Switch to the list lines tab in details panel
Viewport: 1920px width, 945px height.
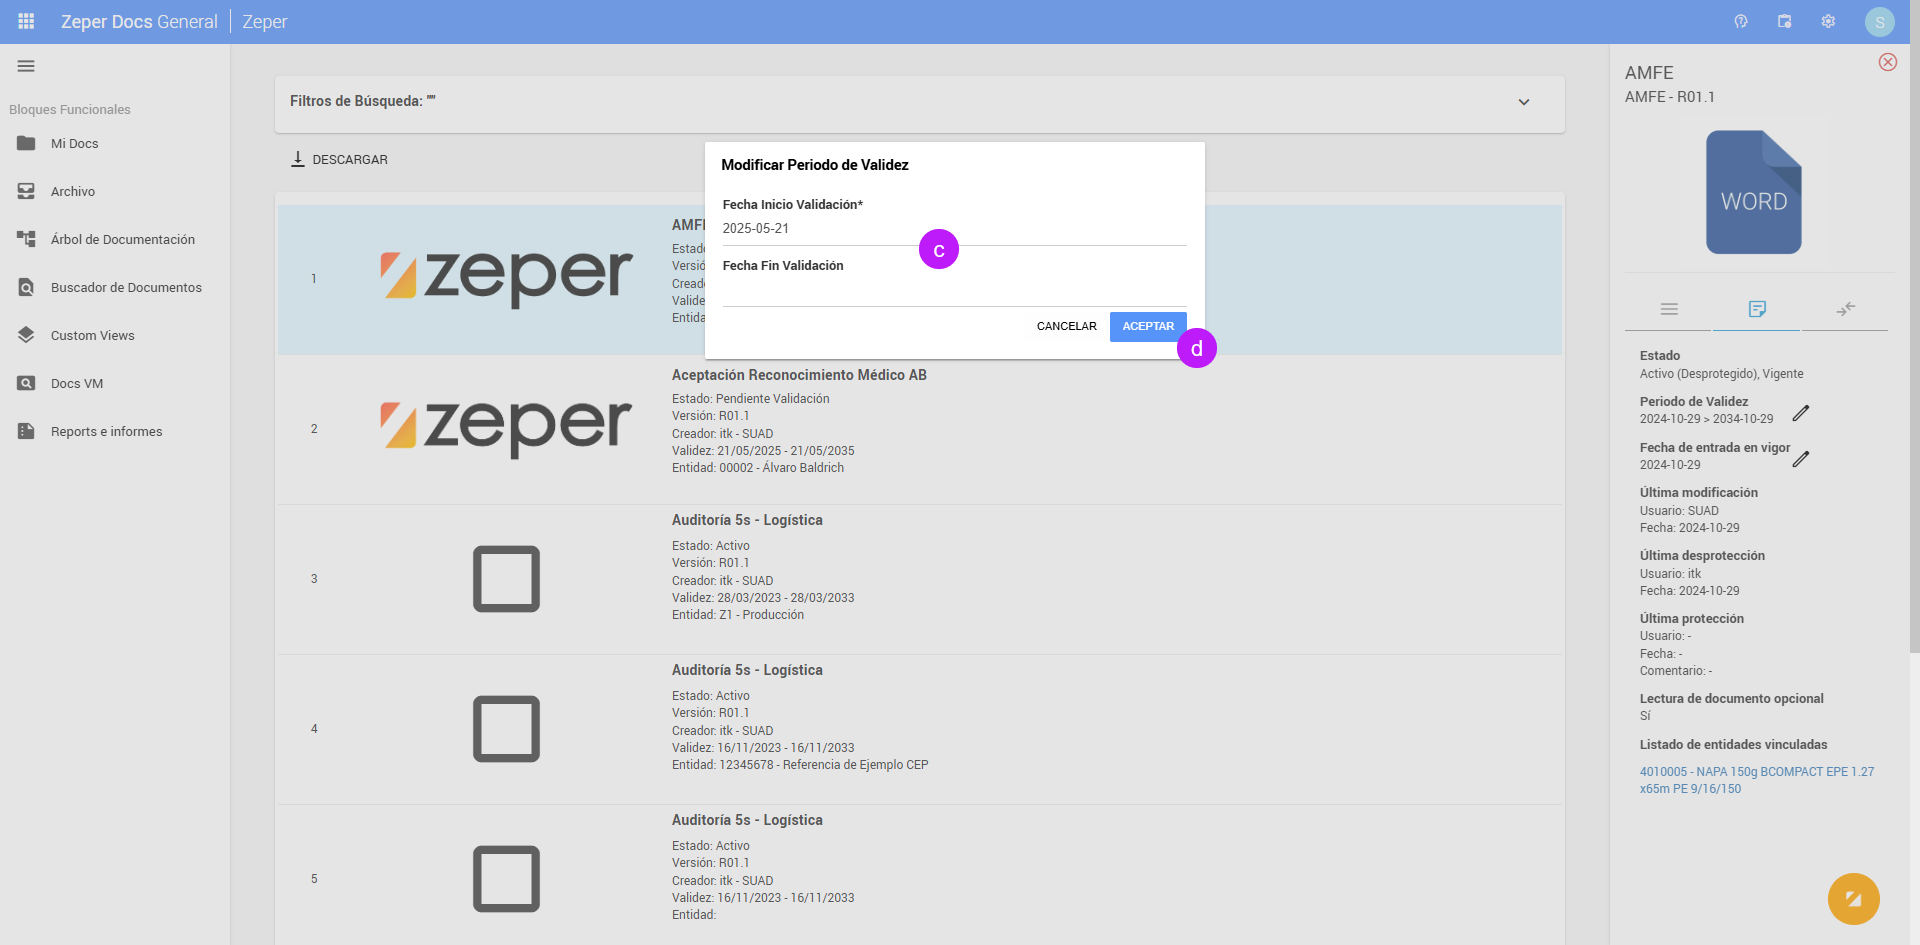coord(1669,309)
